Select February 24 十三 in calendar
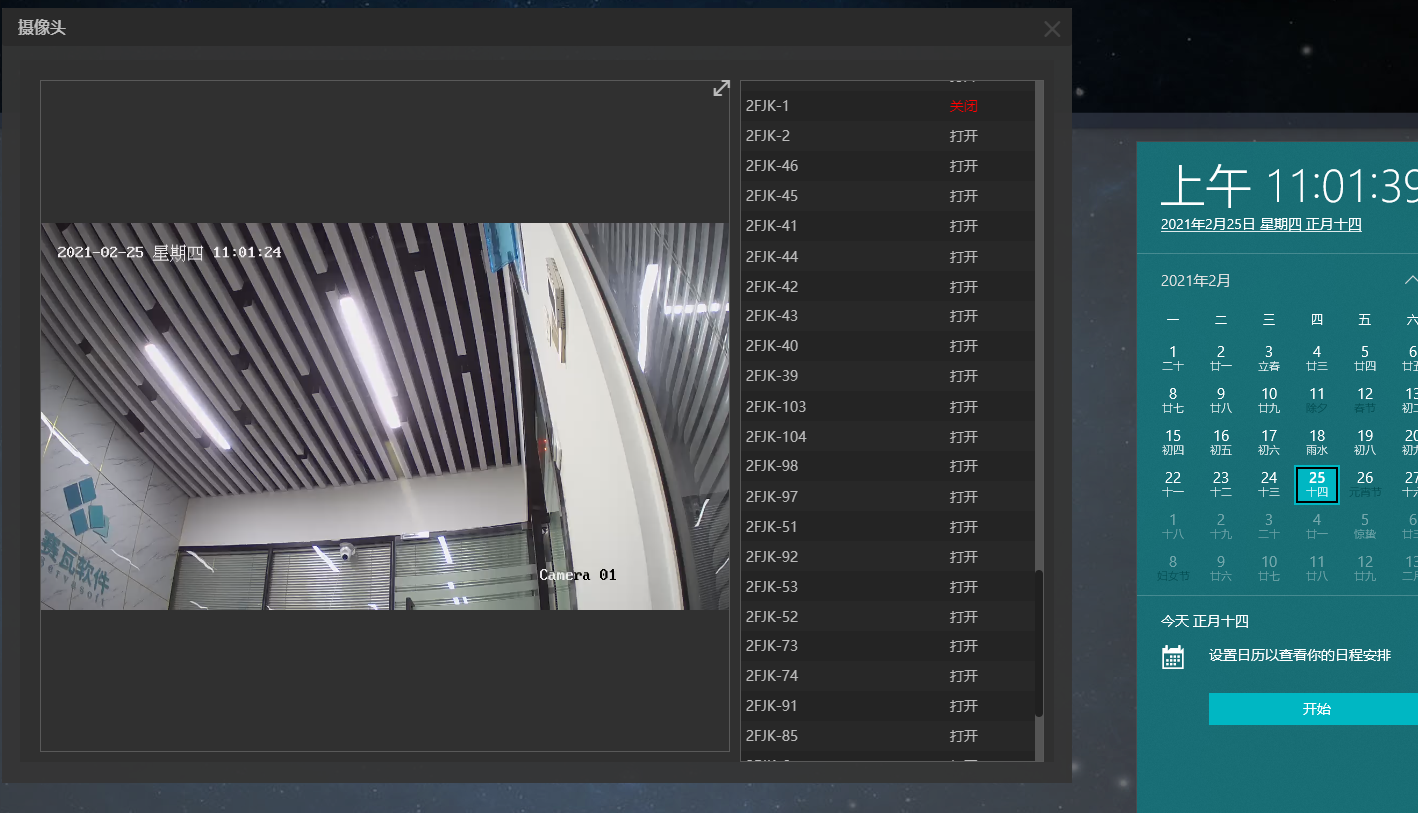 click(x=1269, y=484)
